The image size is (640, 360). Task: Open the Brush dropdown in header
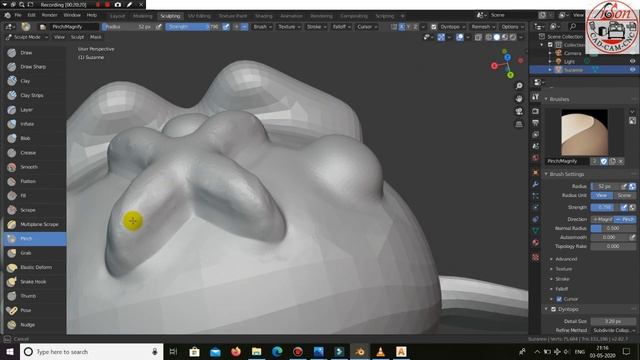tap(262, 27)
